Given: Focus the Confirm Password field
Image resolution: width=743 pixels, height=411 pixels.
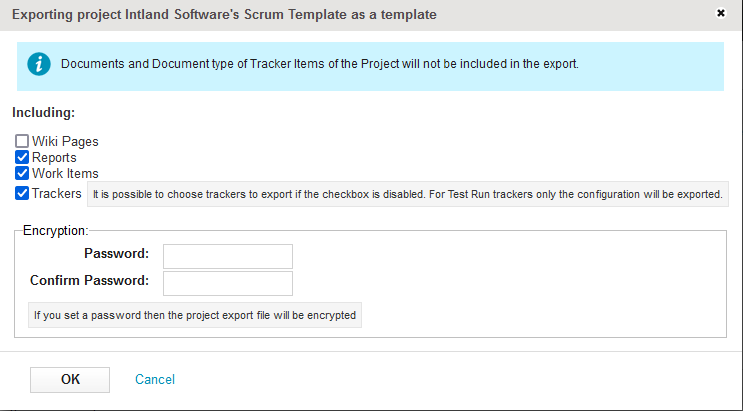Looking at the screenshot, I should click(x=228, y=283).
